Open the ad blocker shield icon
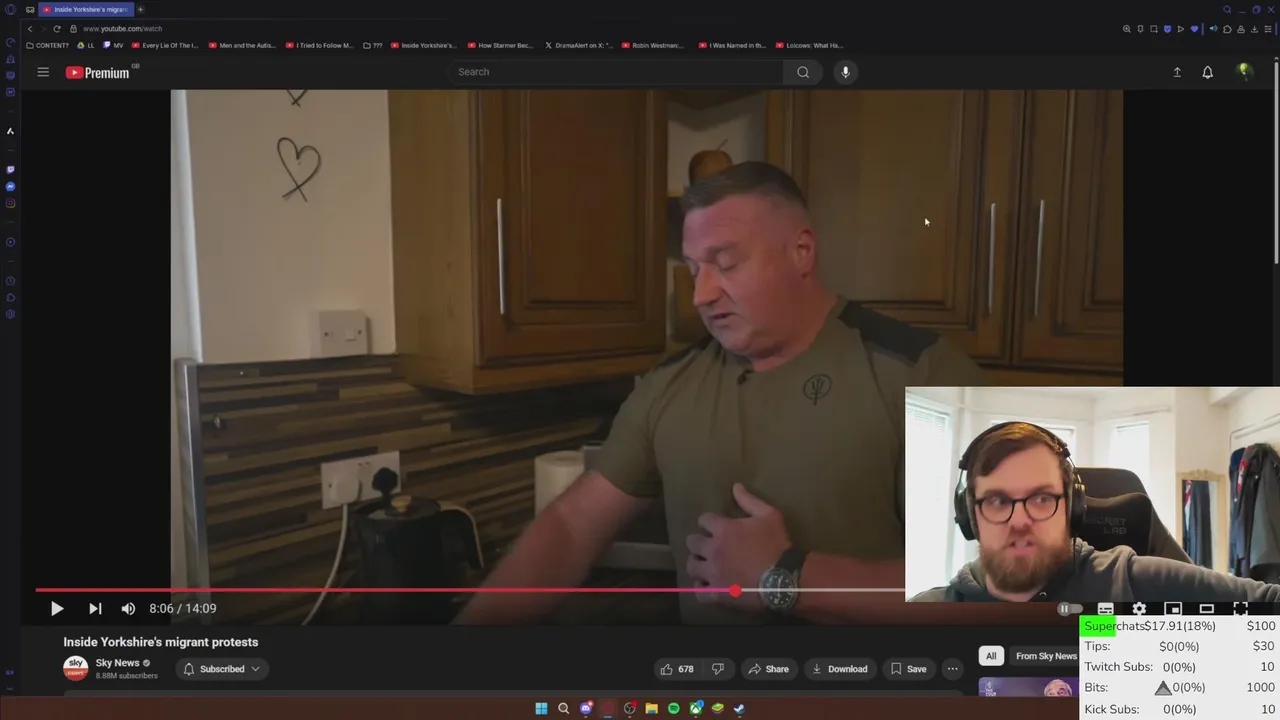This screenshot has width=1280, height=720. pyautogui.click(x=1167, y=29)
